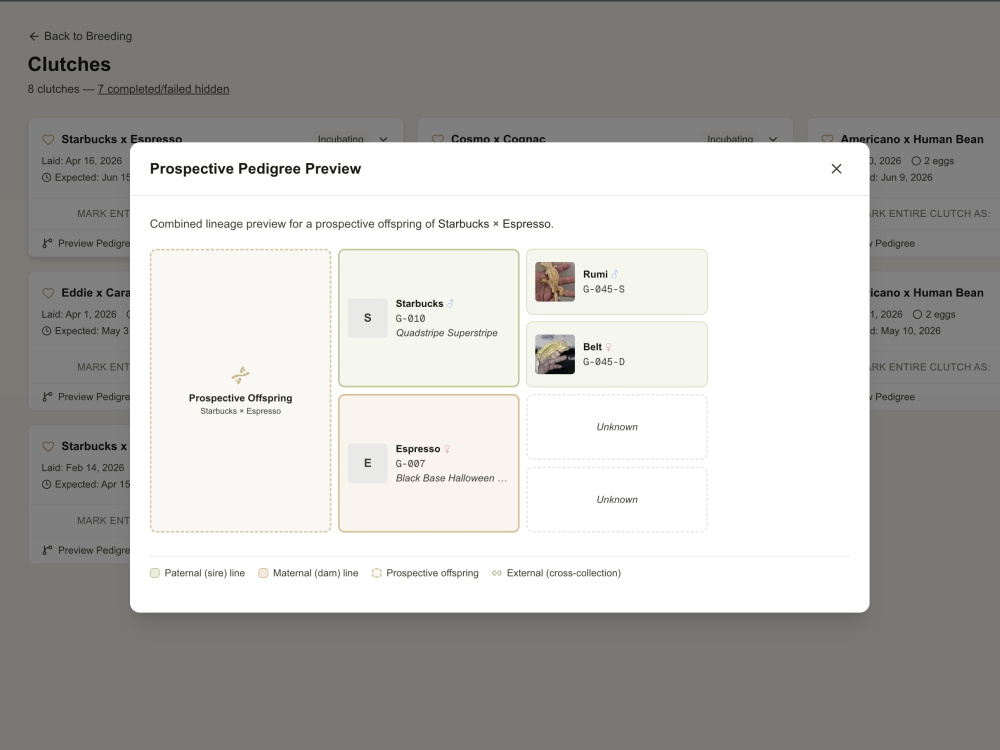
Task: Click clock icon beside Expected: Jun 15
Action: tap(47, 177)
